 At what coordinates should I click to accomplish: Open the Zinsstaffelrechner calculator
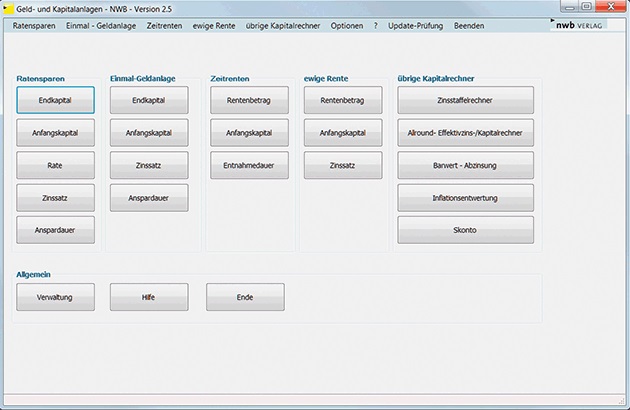coord(465,100)
